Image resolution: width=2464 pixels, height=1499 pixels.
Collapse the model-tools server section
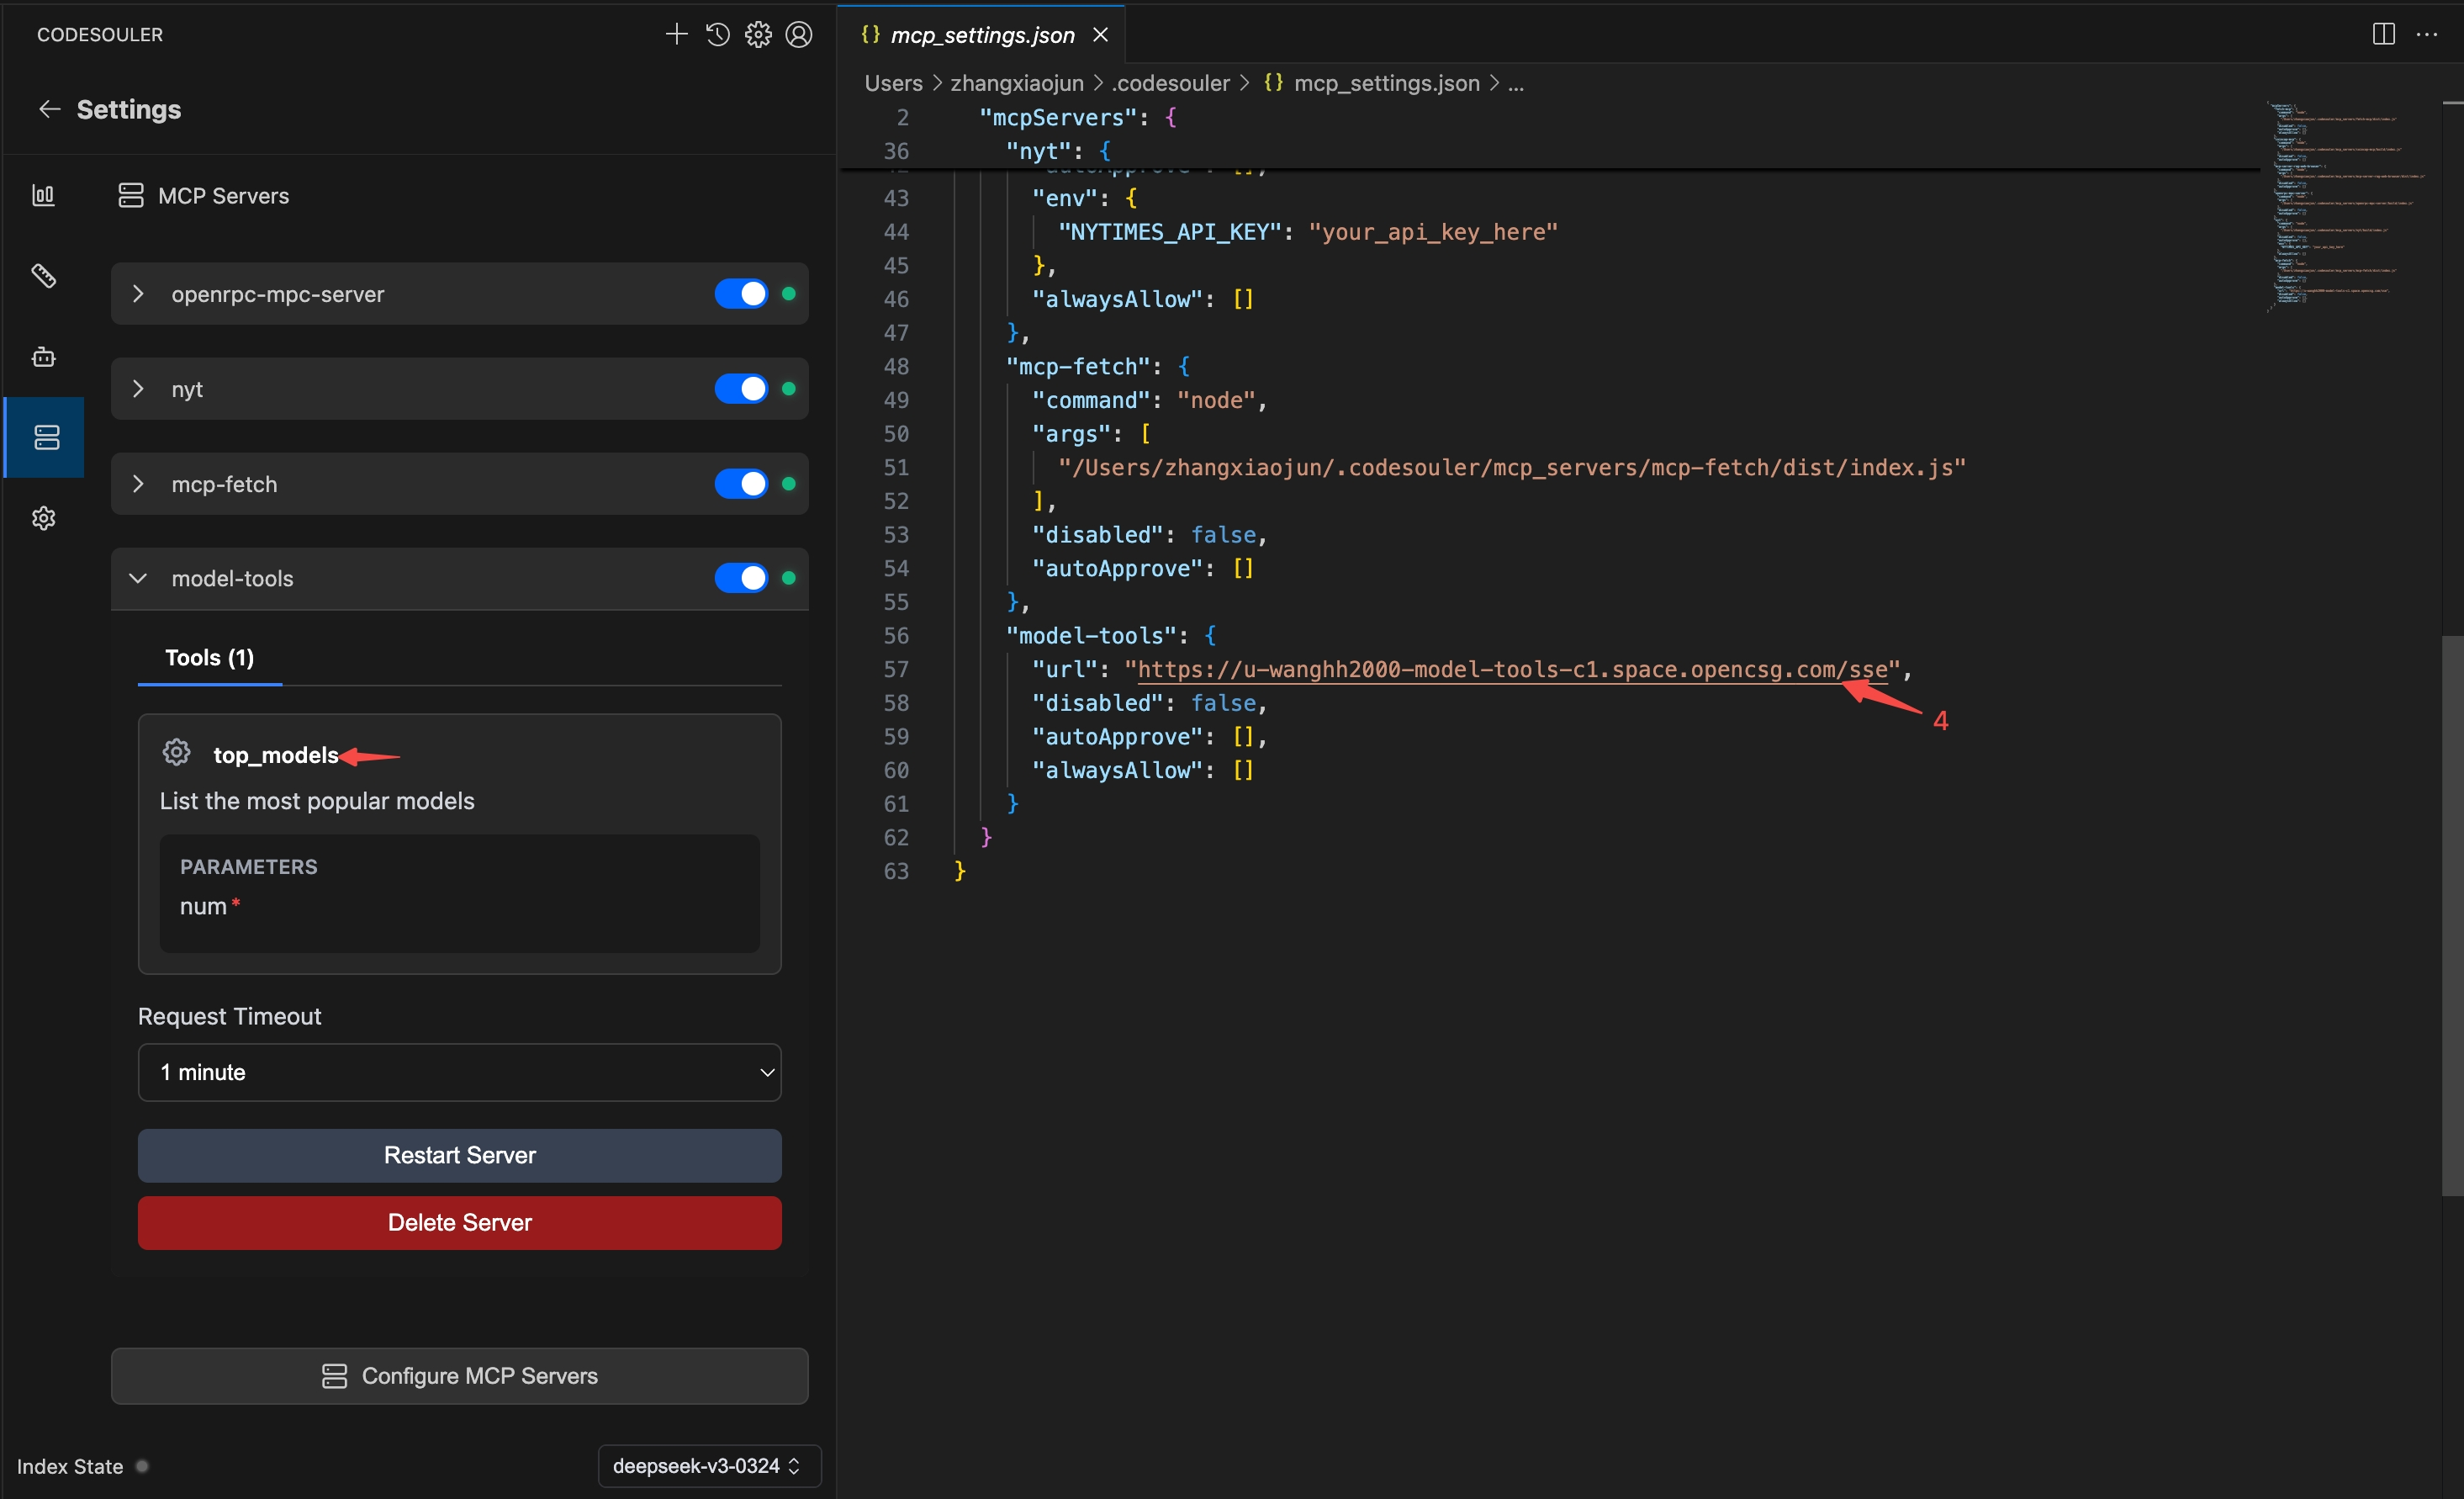139,578
